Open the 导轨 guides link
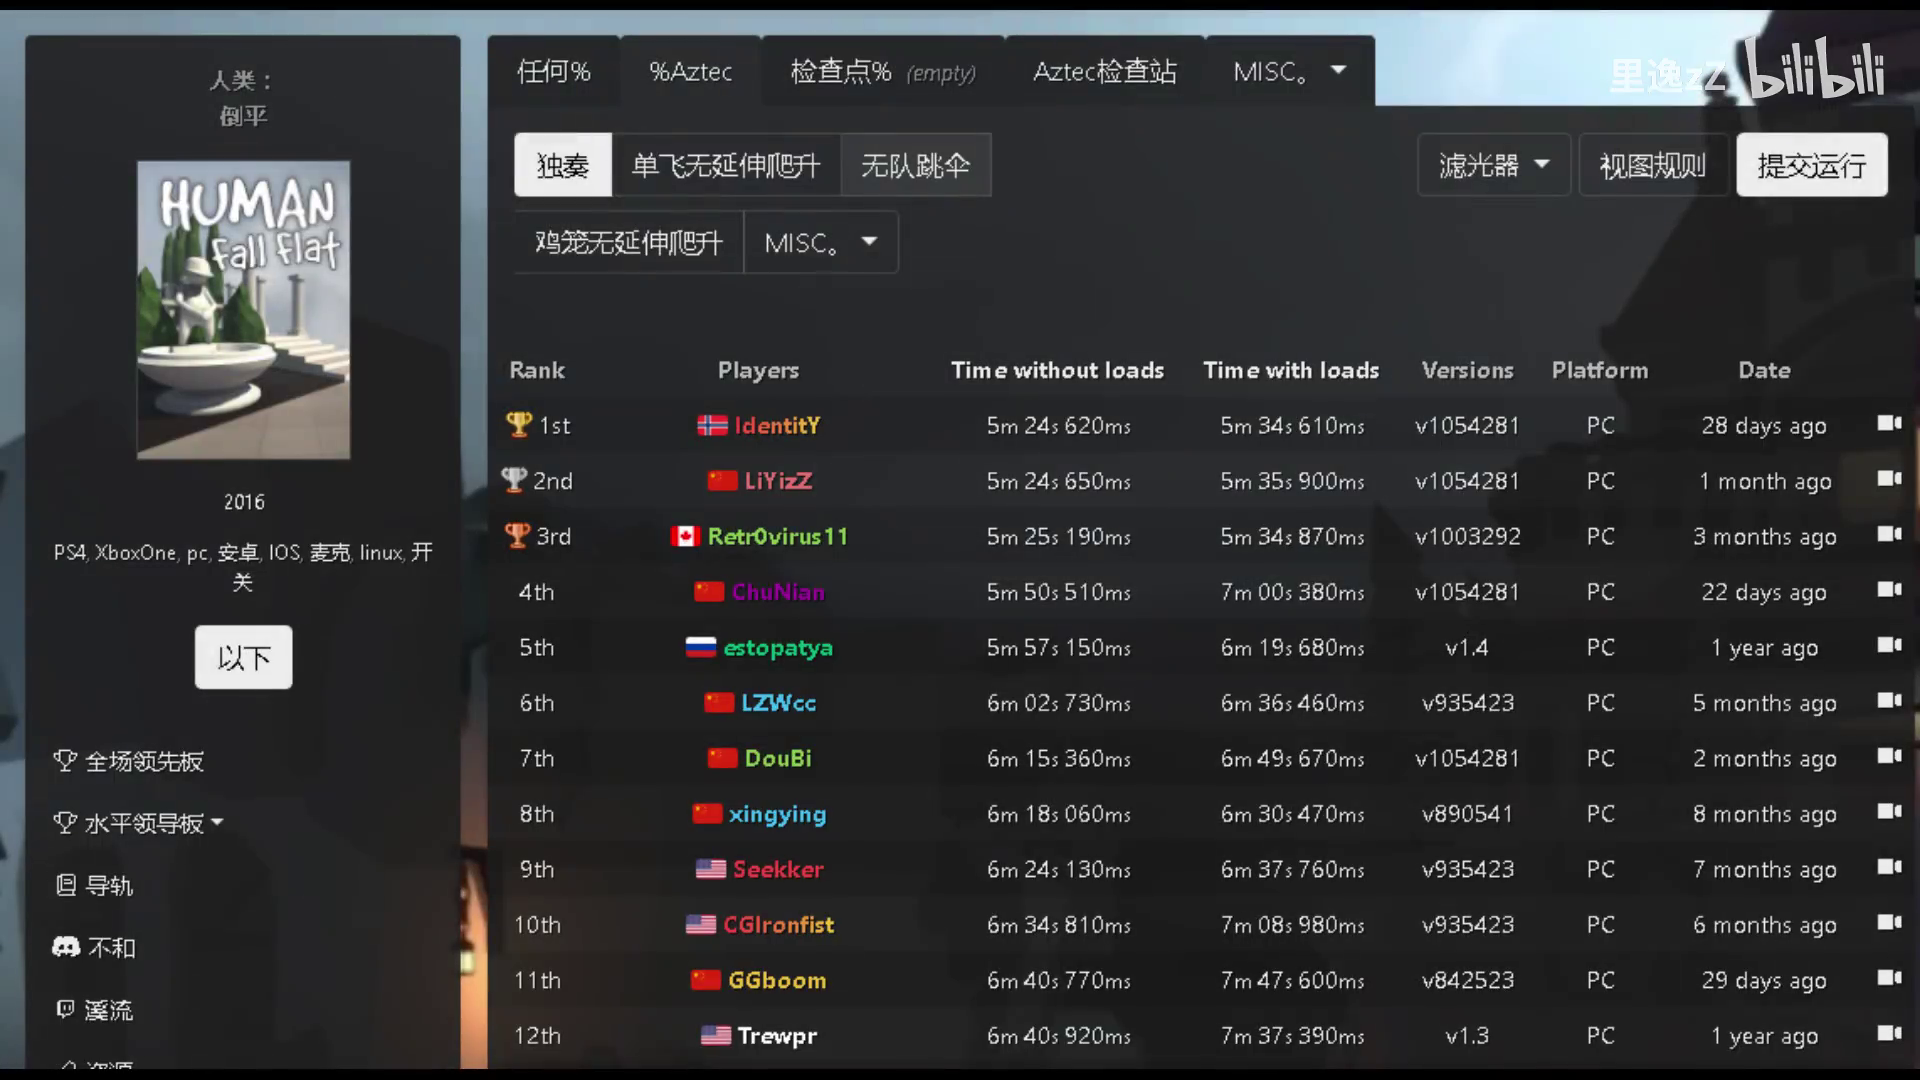This screenshot has width=1920, height=1080. [x=109, y=885]
